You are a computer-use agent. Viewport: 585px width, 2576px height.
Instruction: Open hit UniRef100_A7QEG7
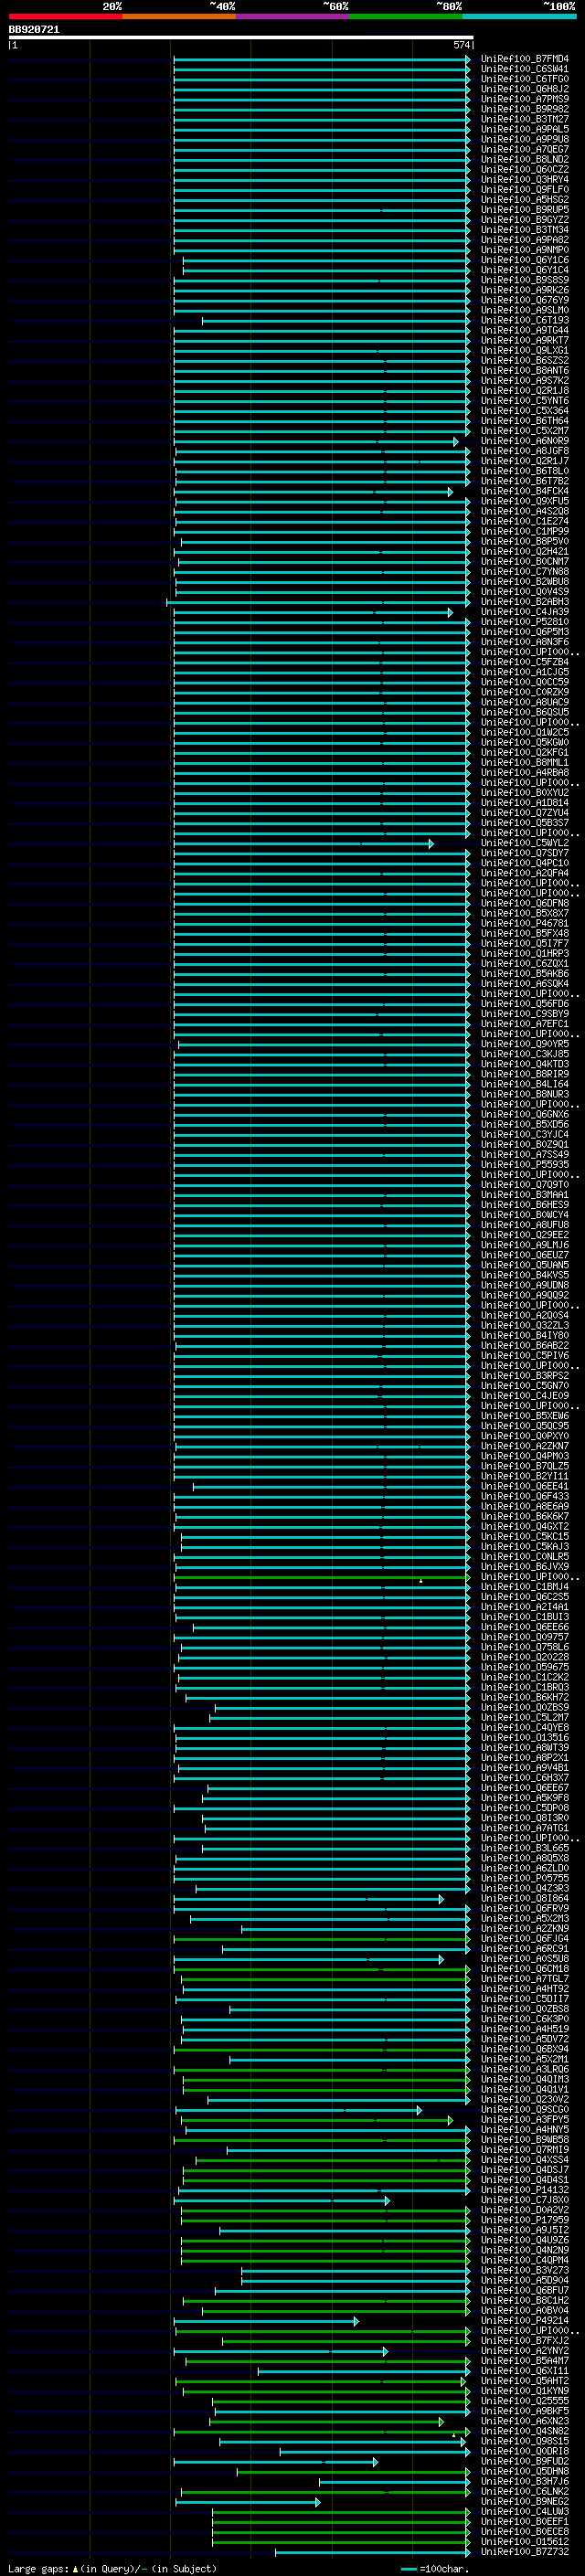point(524,150)
